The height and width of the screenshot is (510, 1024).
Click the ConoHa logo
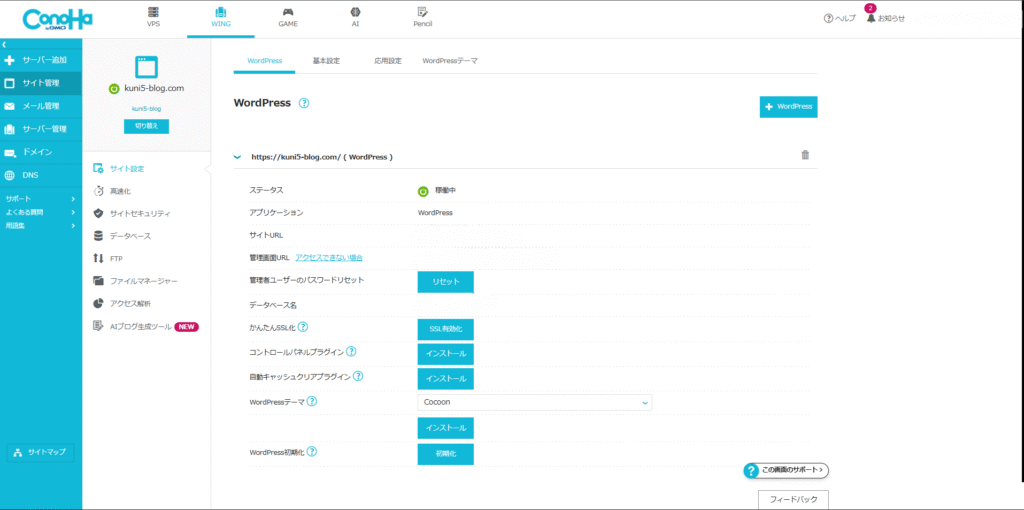pos(57,20)
